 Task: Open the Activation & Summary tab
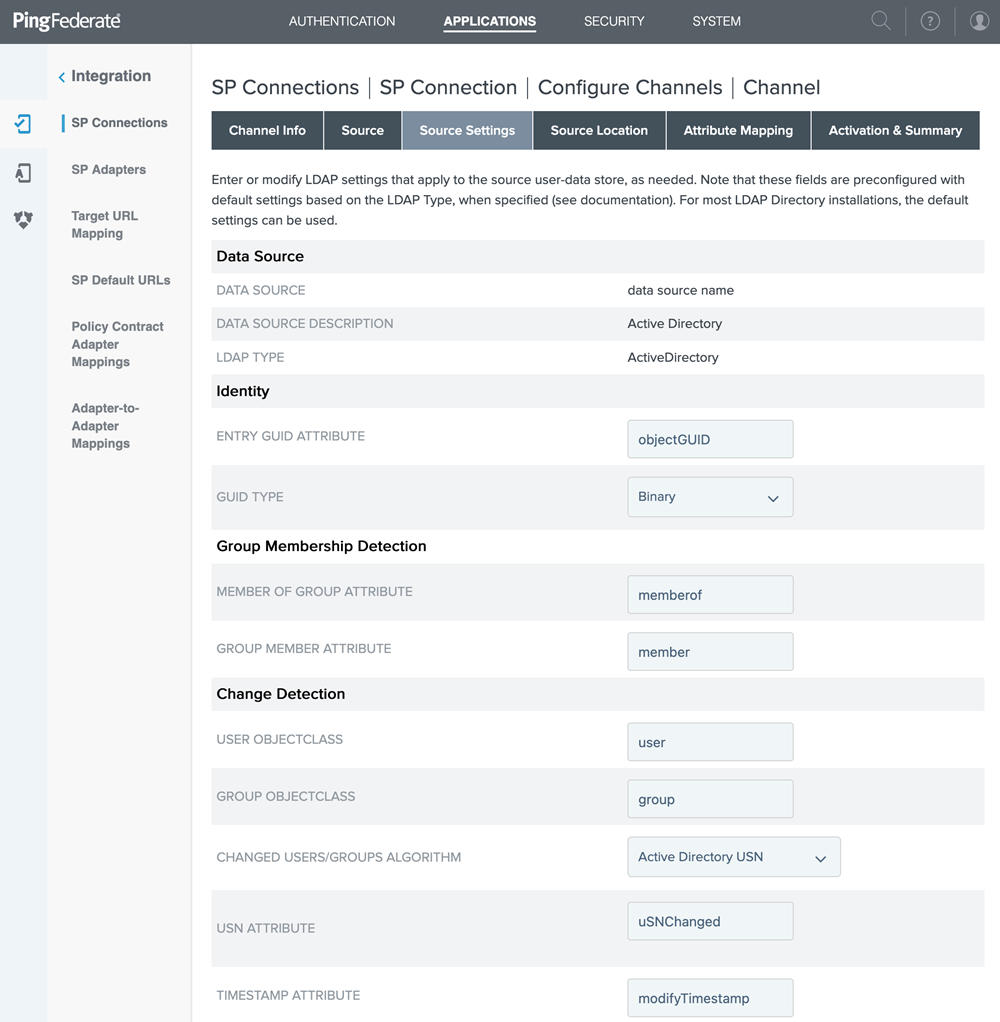click(895, 130)
